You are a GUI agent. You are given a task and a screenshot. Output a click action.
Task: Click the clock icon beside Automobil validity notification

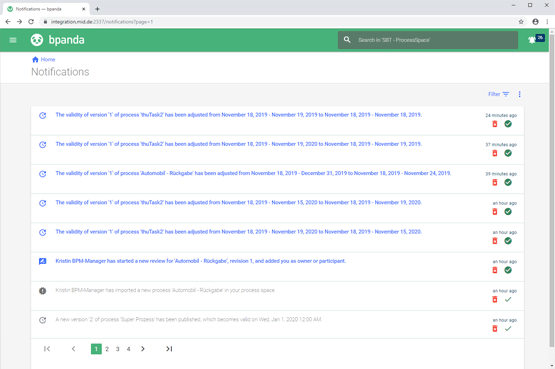[42, 174]
